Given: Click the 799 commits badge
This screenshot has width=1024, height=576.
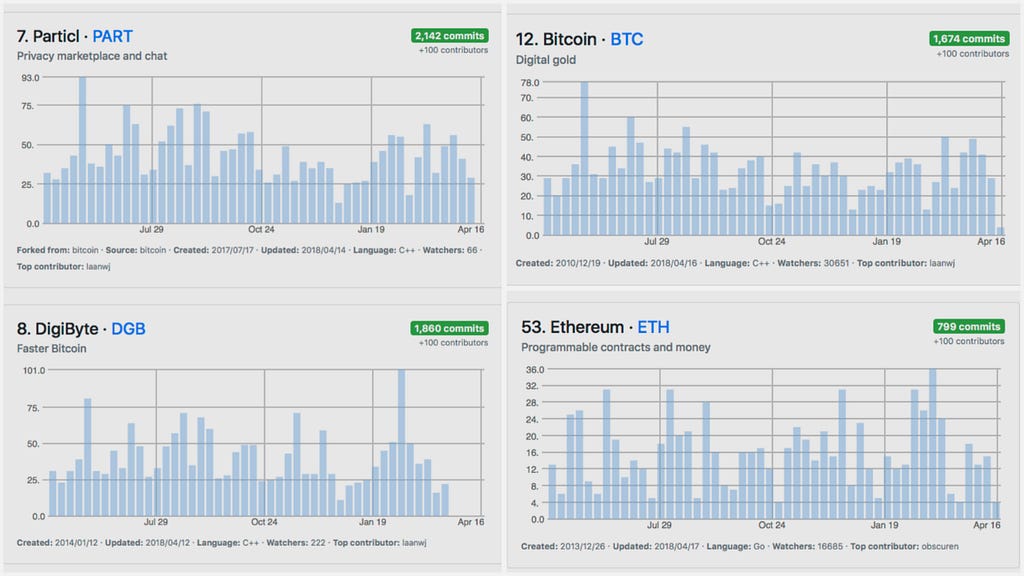Looking at the screenshot, I should (x=968, y=326).
